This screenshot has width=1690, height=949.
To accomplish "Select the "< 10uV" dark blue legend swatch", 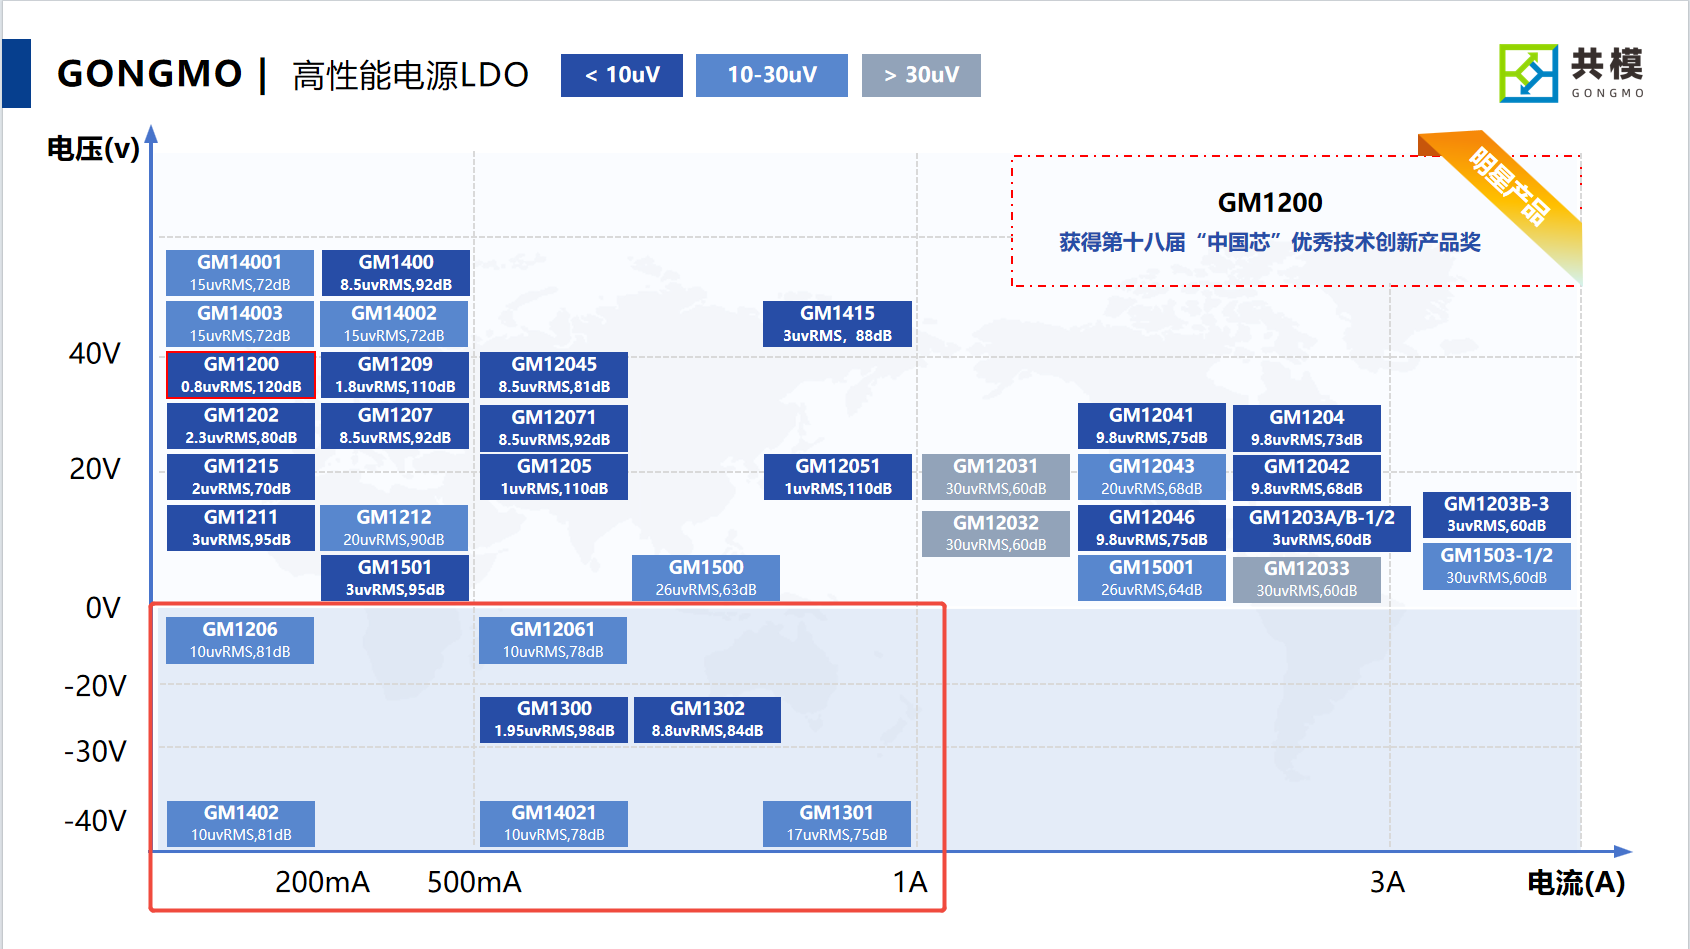I will [621, 75].
